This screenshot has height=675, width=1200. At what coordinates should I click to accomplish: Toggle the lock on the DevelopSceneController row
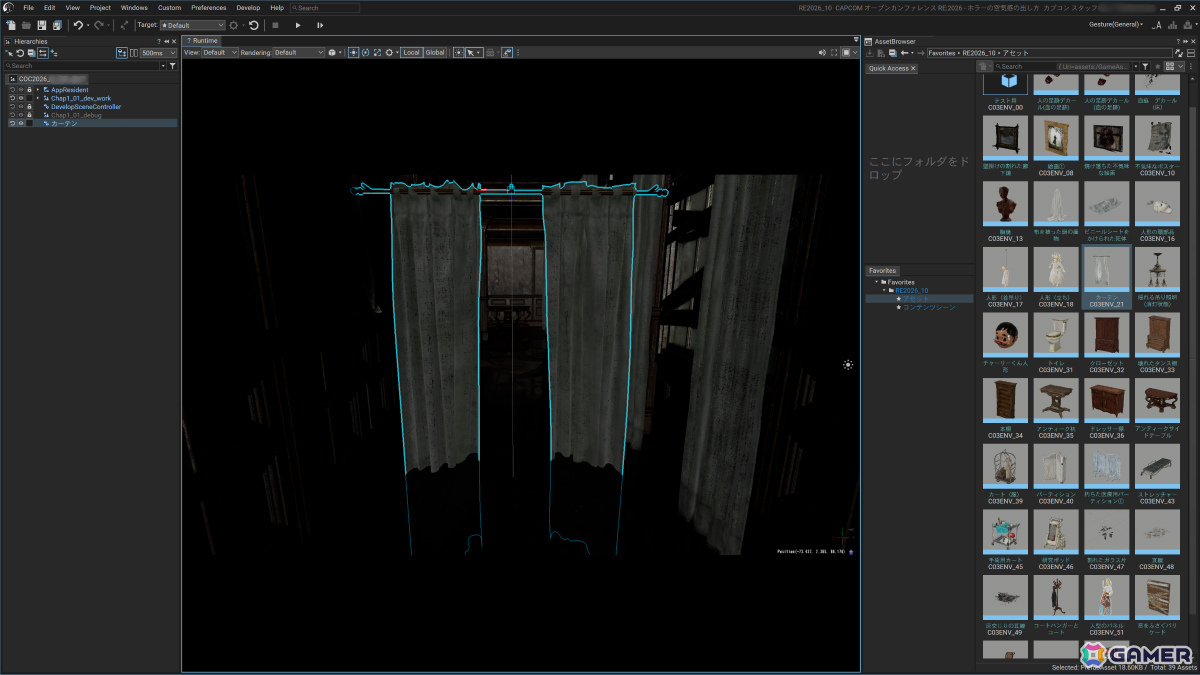(30, 107)
